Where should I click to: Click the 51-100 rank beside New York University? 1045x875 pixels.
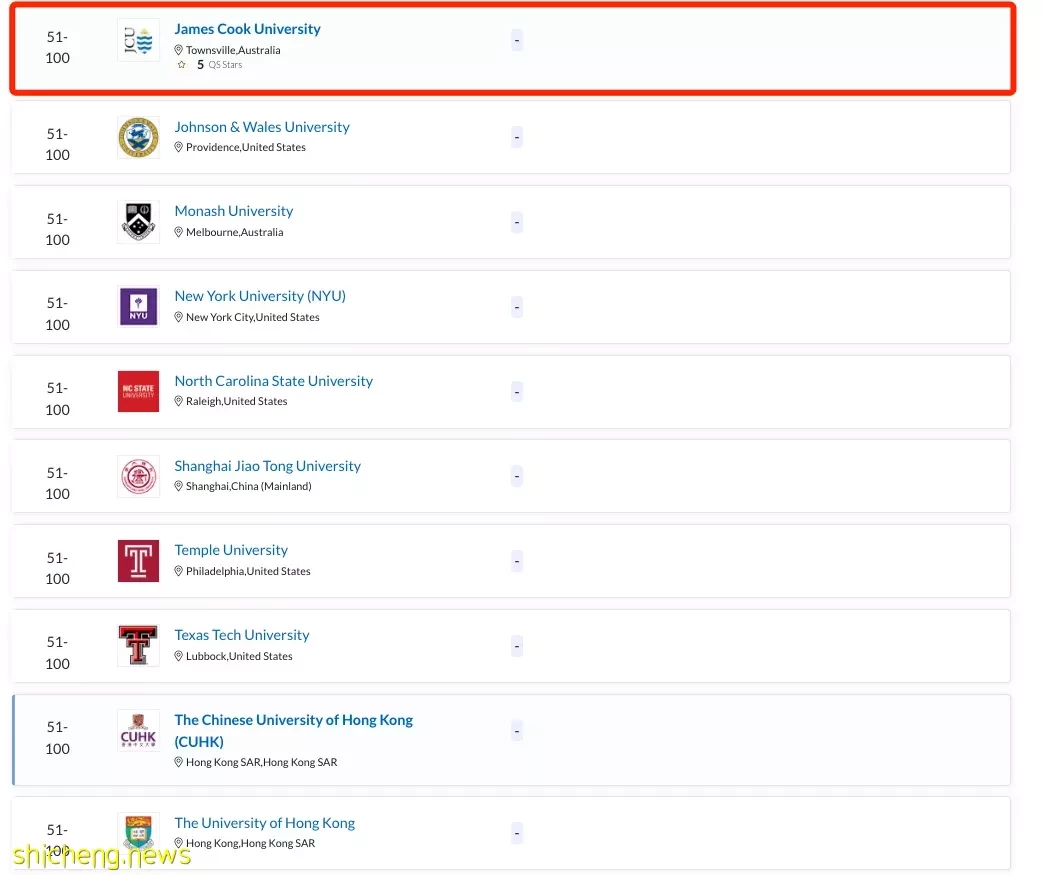(x=57, y=314)
